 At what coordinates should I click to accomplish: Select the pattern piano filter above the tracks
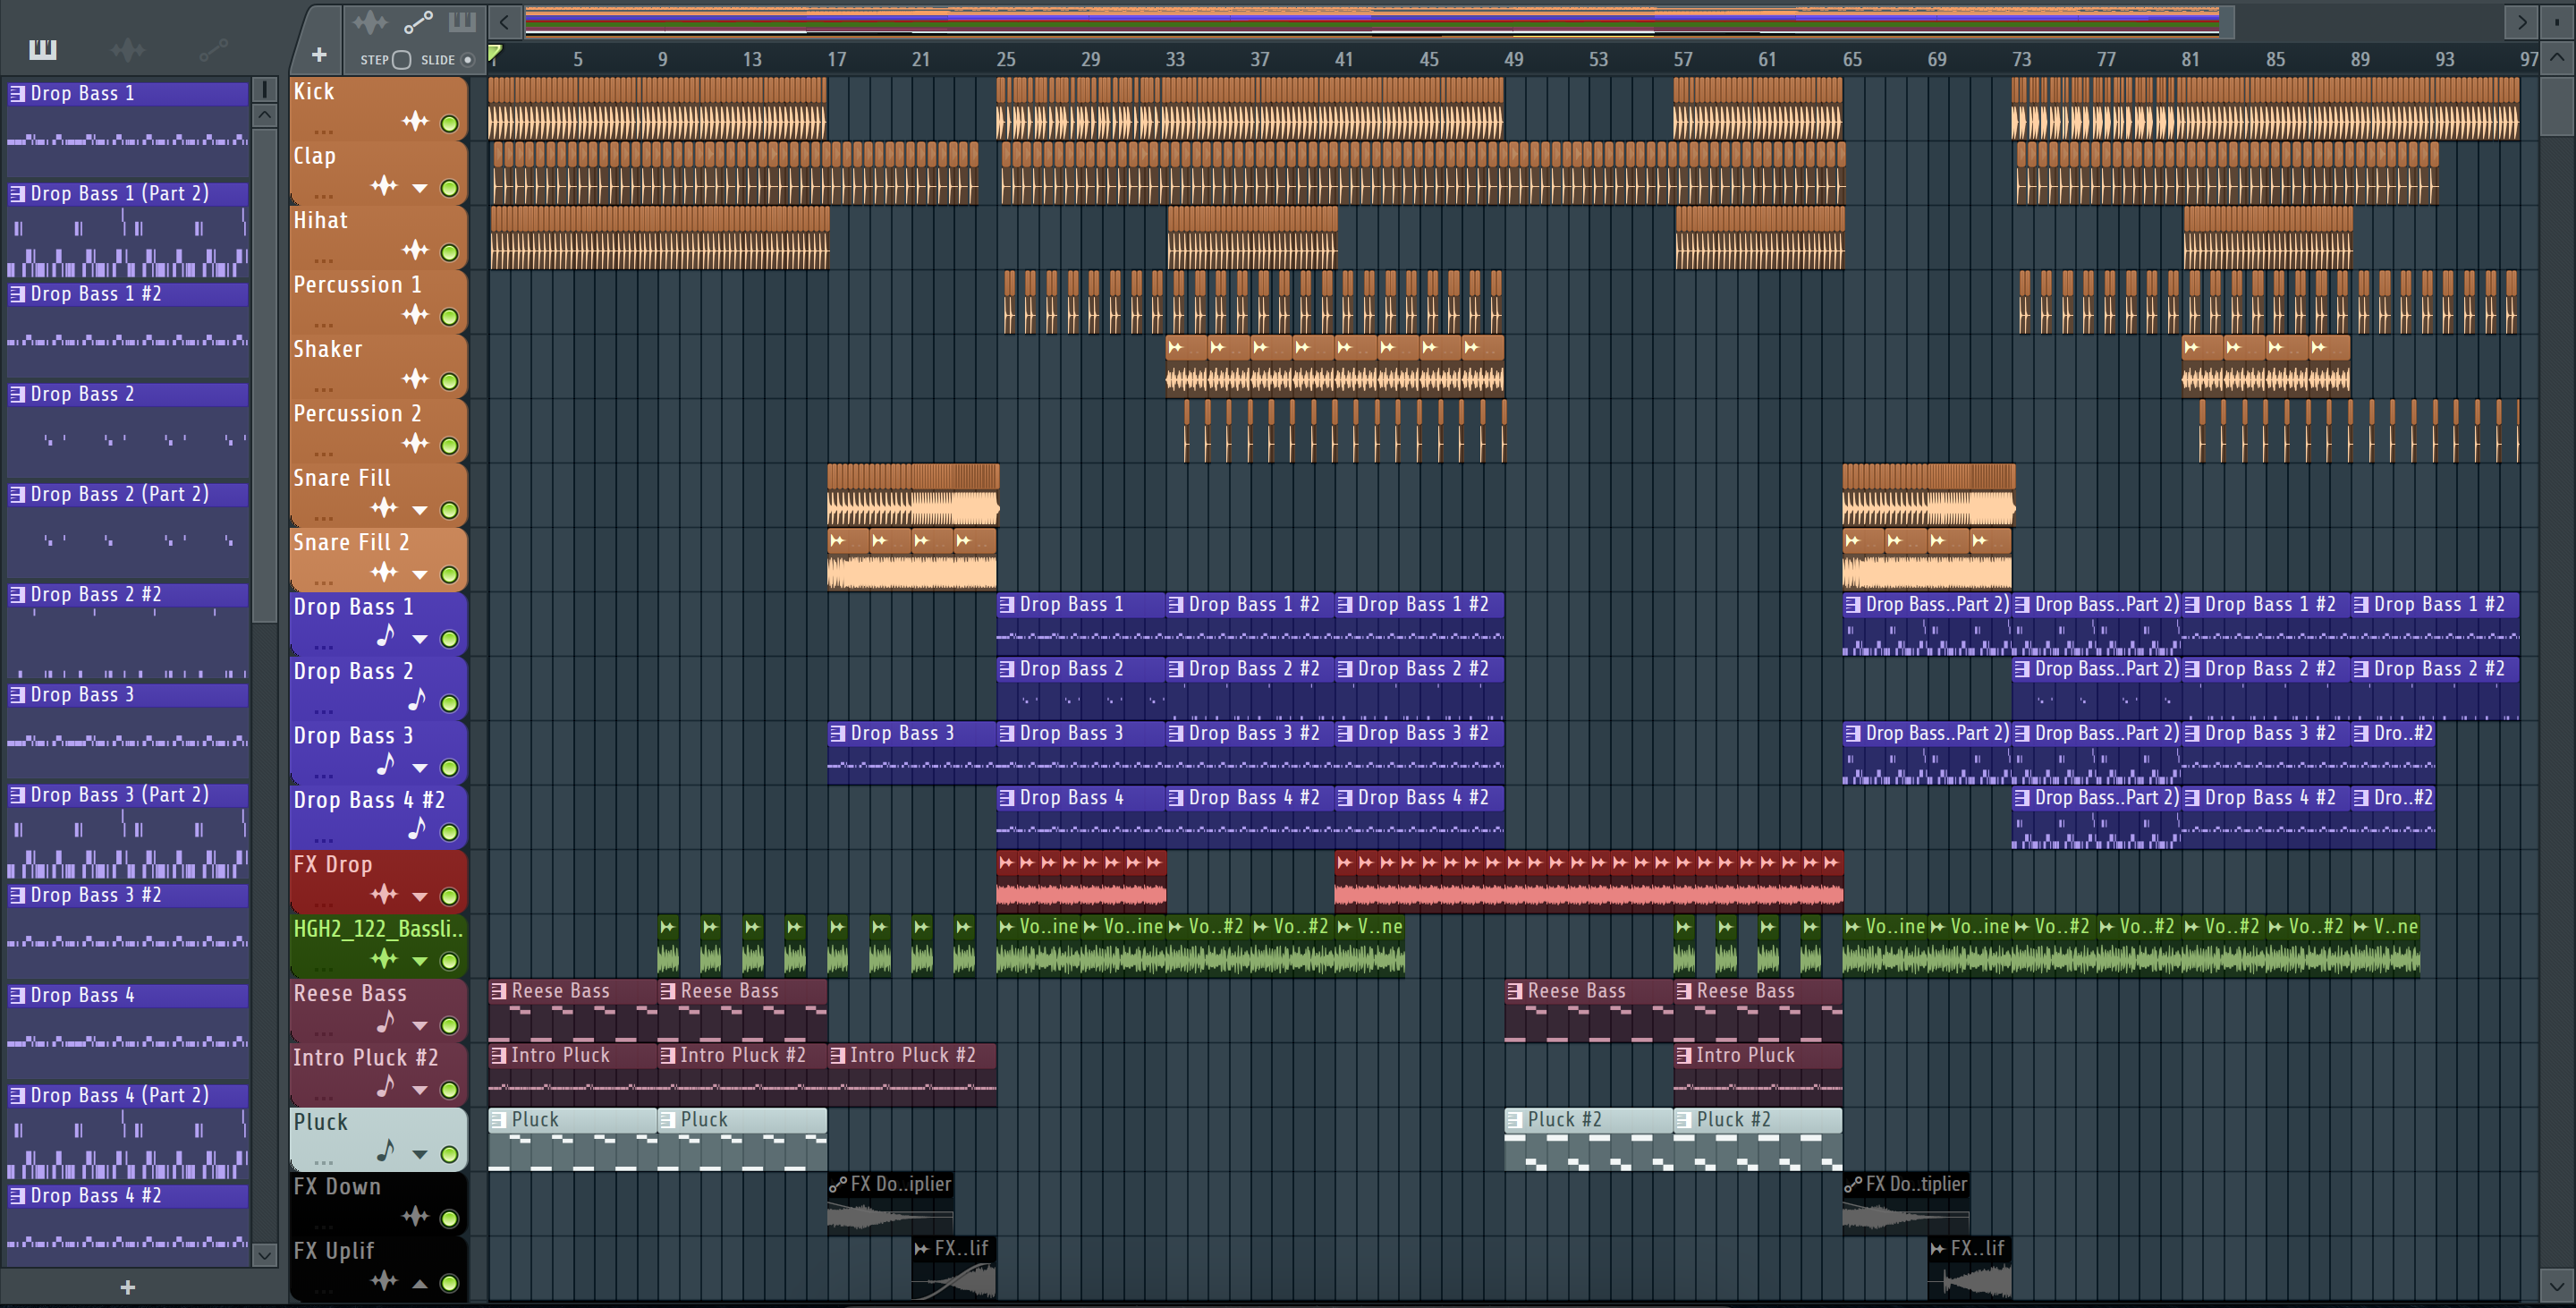click(462, 21)
